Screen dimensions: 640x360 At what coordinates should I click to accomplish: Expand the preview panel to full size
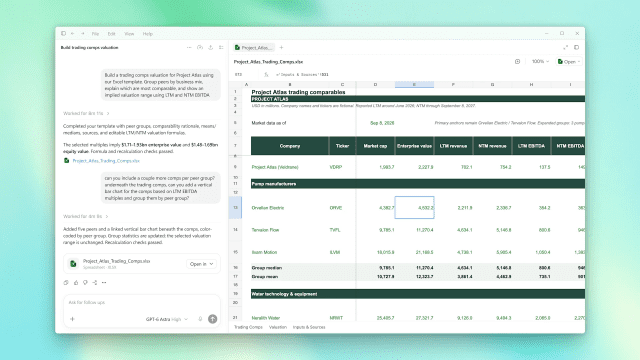tap(565, 47)
